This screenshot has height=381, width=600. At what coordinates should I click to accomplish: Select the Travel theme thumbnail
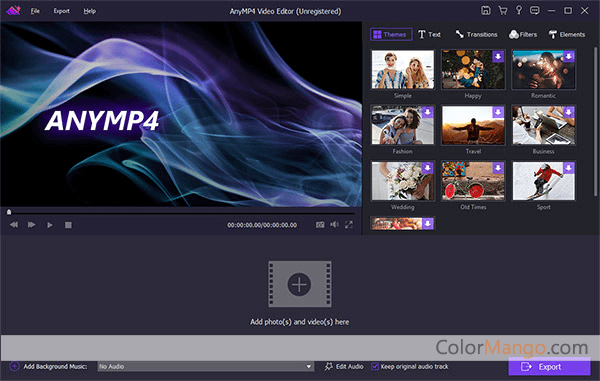473,125
